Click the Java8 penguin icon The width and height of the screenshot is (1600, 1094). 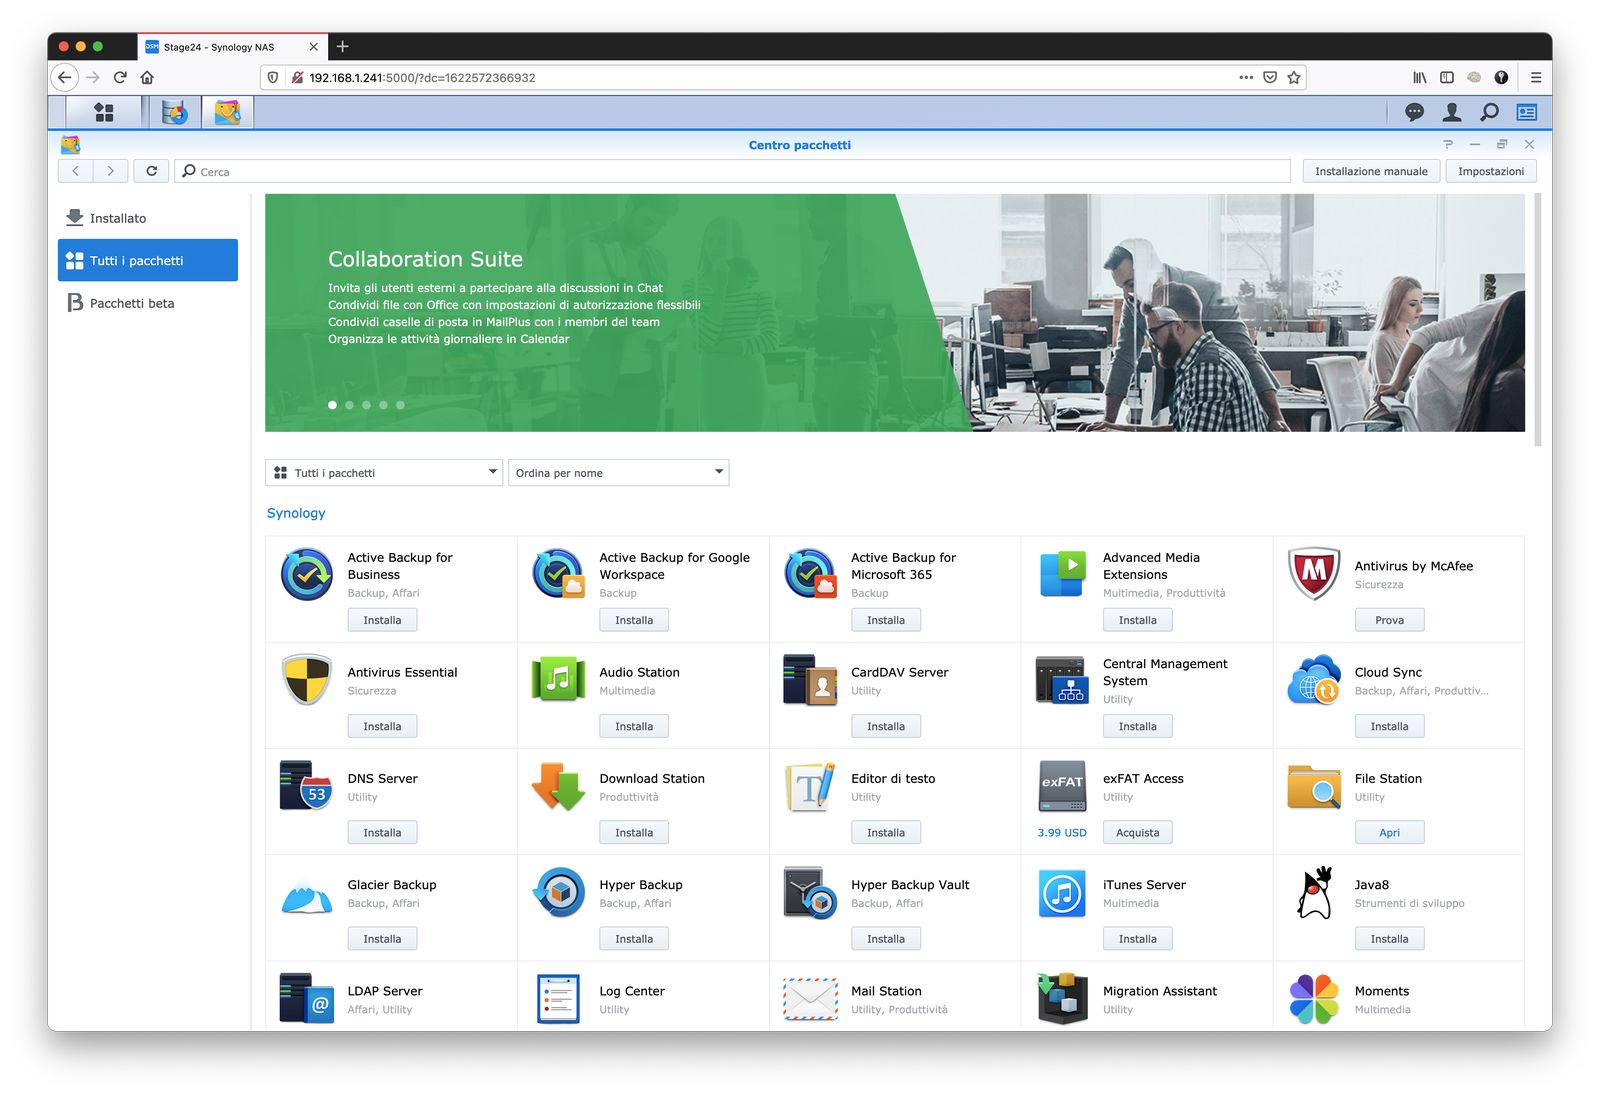click(x=1315, y=892)
